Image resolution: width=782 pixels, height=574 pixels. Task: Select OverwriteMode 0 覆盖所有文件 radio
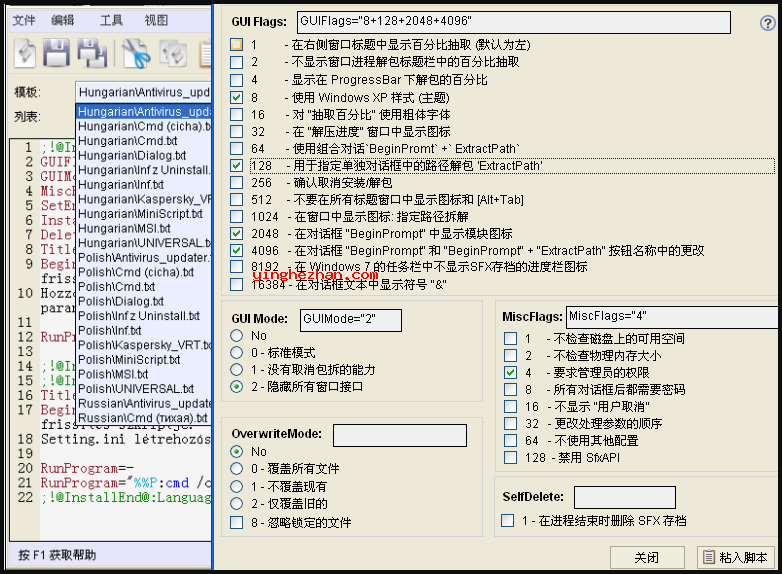pyautogui.click(x=236, y=469)
